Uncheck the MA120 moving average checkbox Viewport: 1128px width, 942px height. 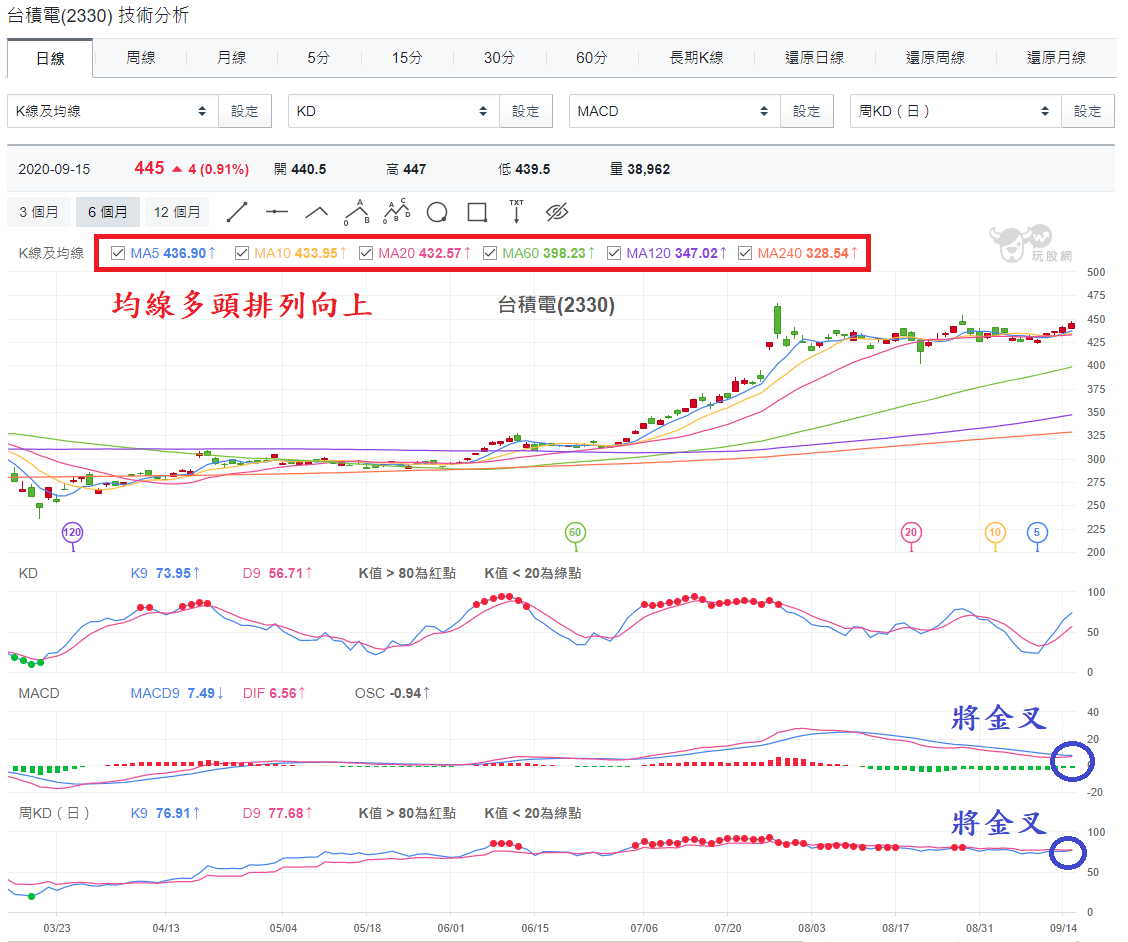pyautogui.click(x=614, y=253)
